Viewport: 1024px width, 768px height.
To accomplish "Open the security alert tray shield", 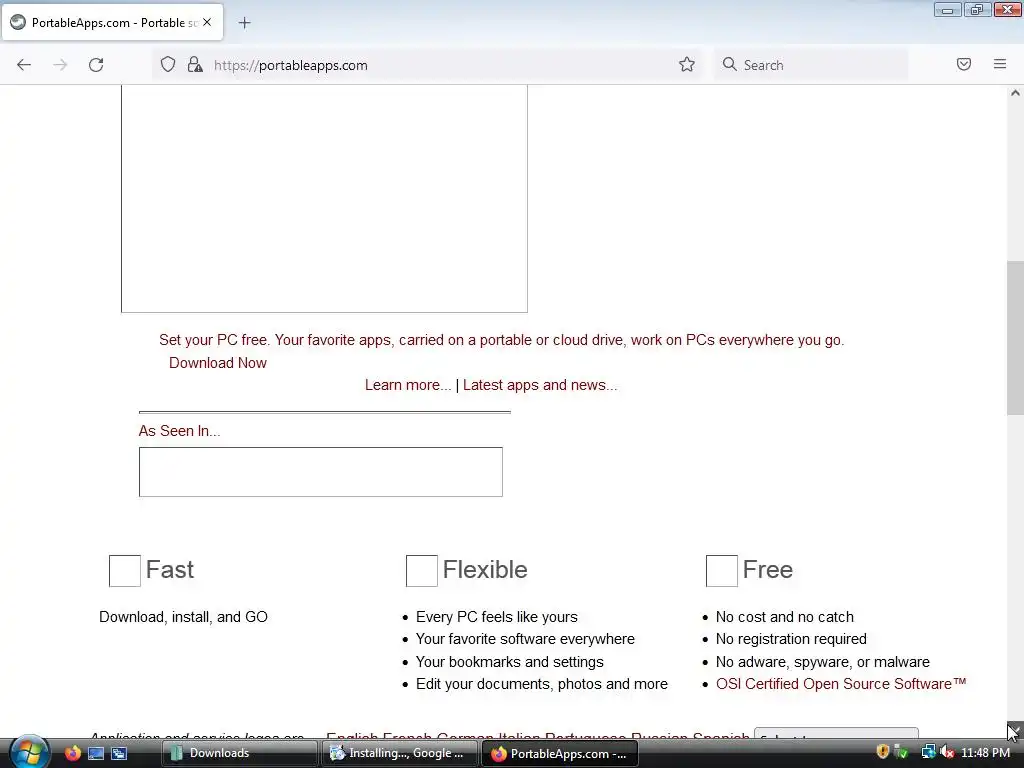I will (x=882, y=752).
